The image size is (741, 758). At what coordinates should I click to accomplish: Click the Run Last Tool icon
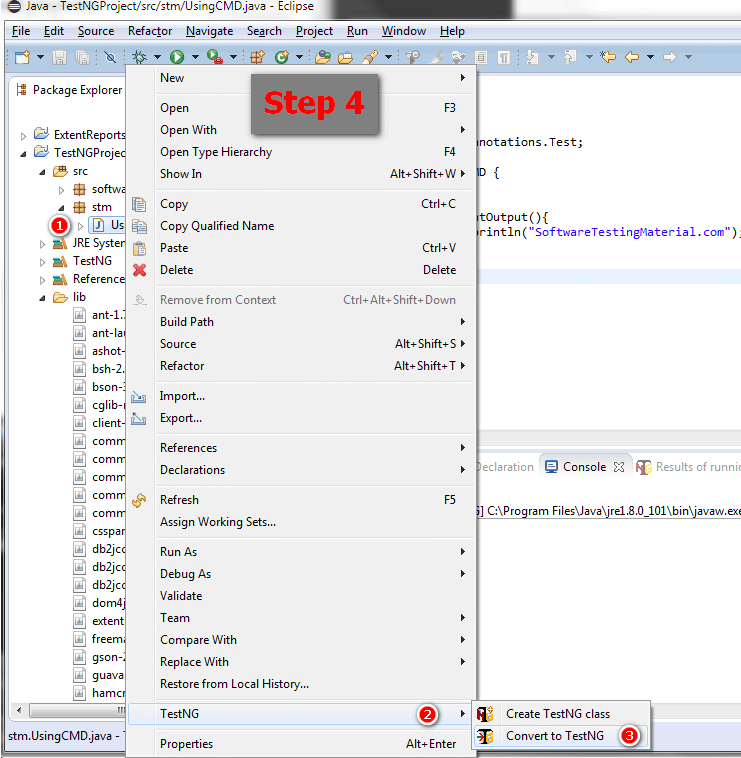point(215,58)
